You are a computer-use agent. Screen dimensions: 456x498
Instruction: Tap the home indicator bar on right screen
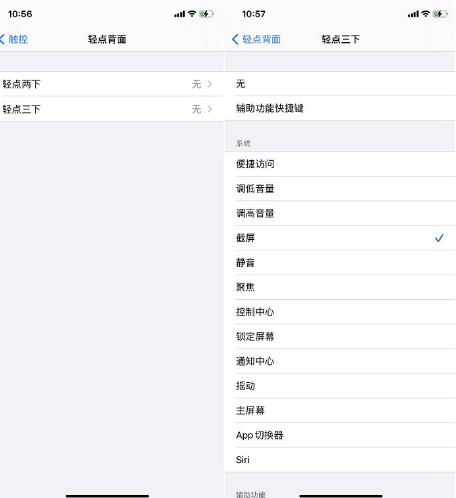341,496
